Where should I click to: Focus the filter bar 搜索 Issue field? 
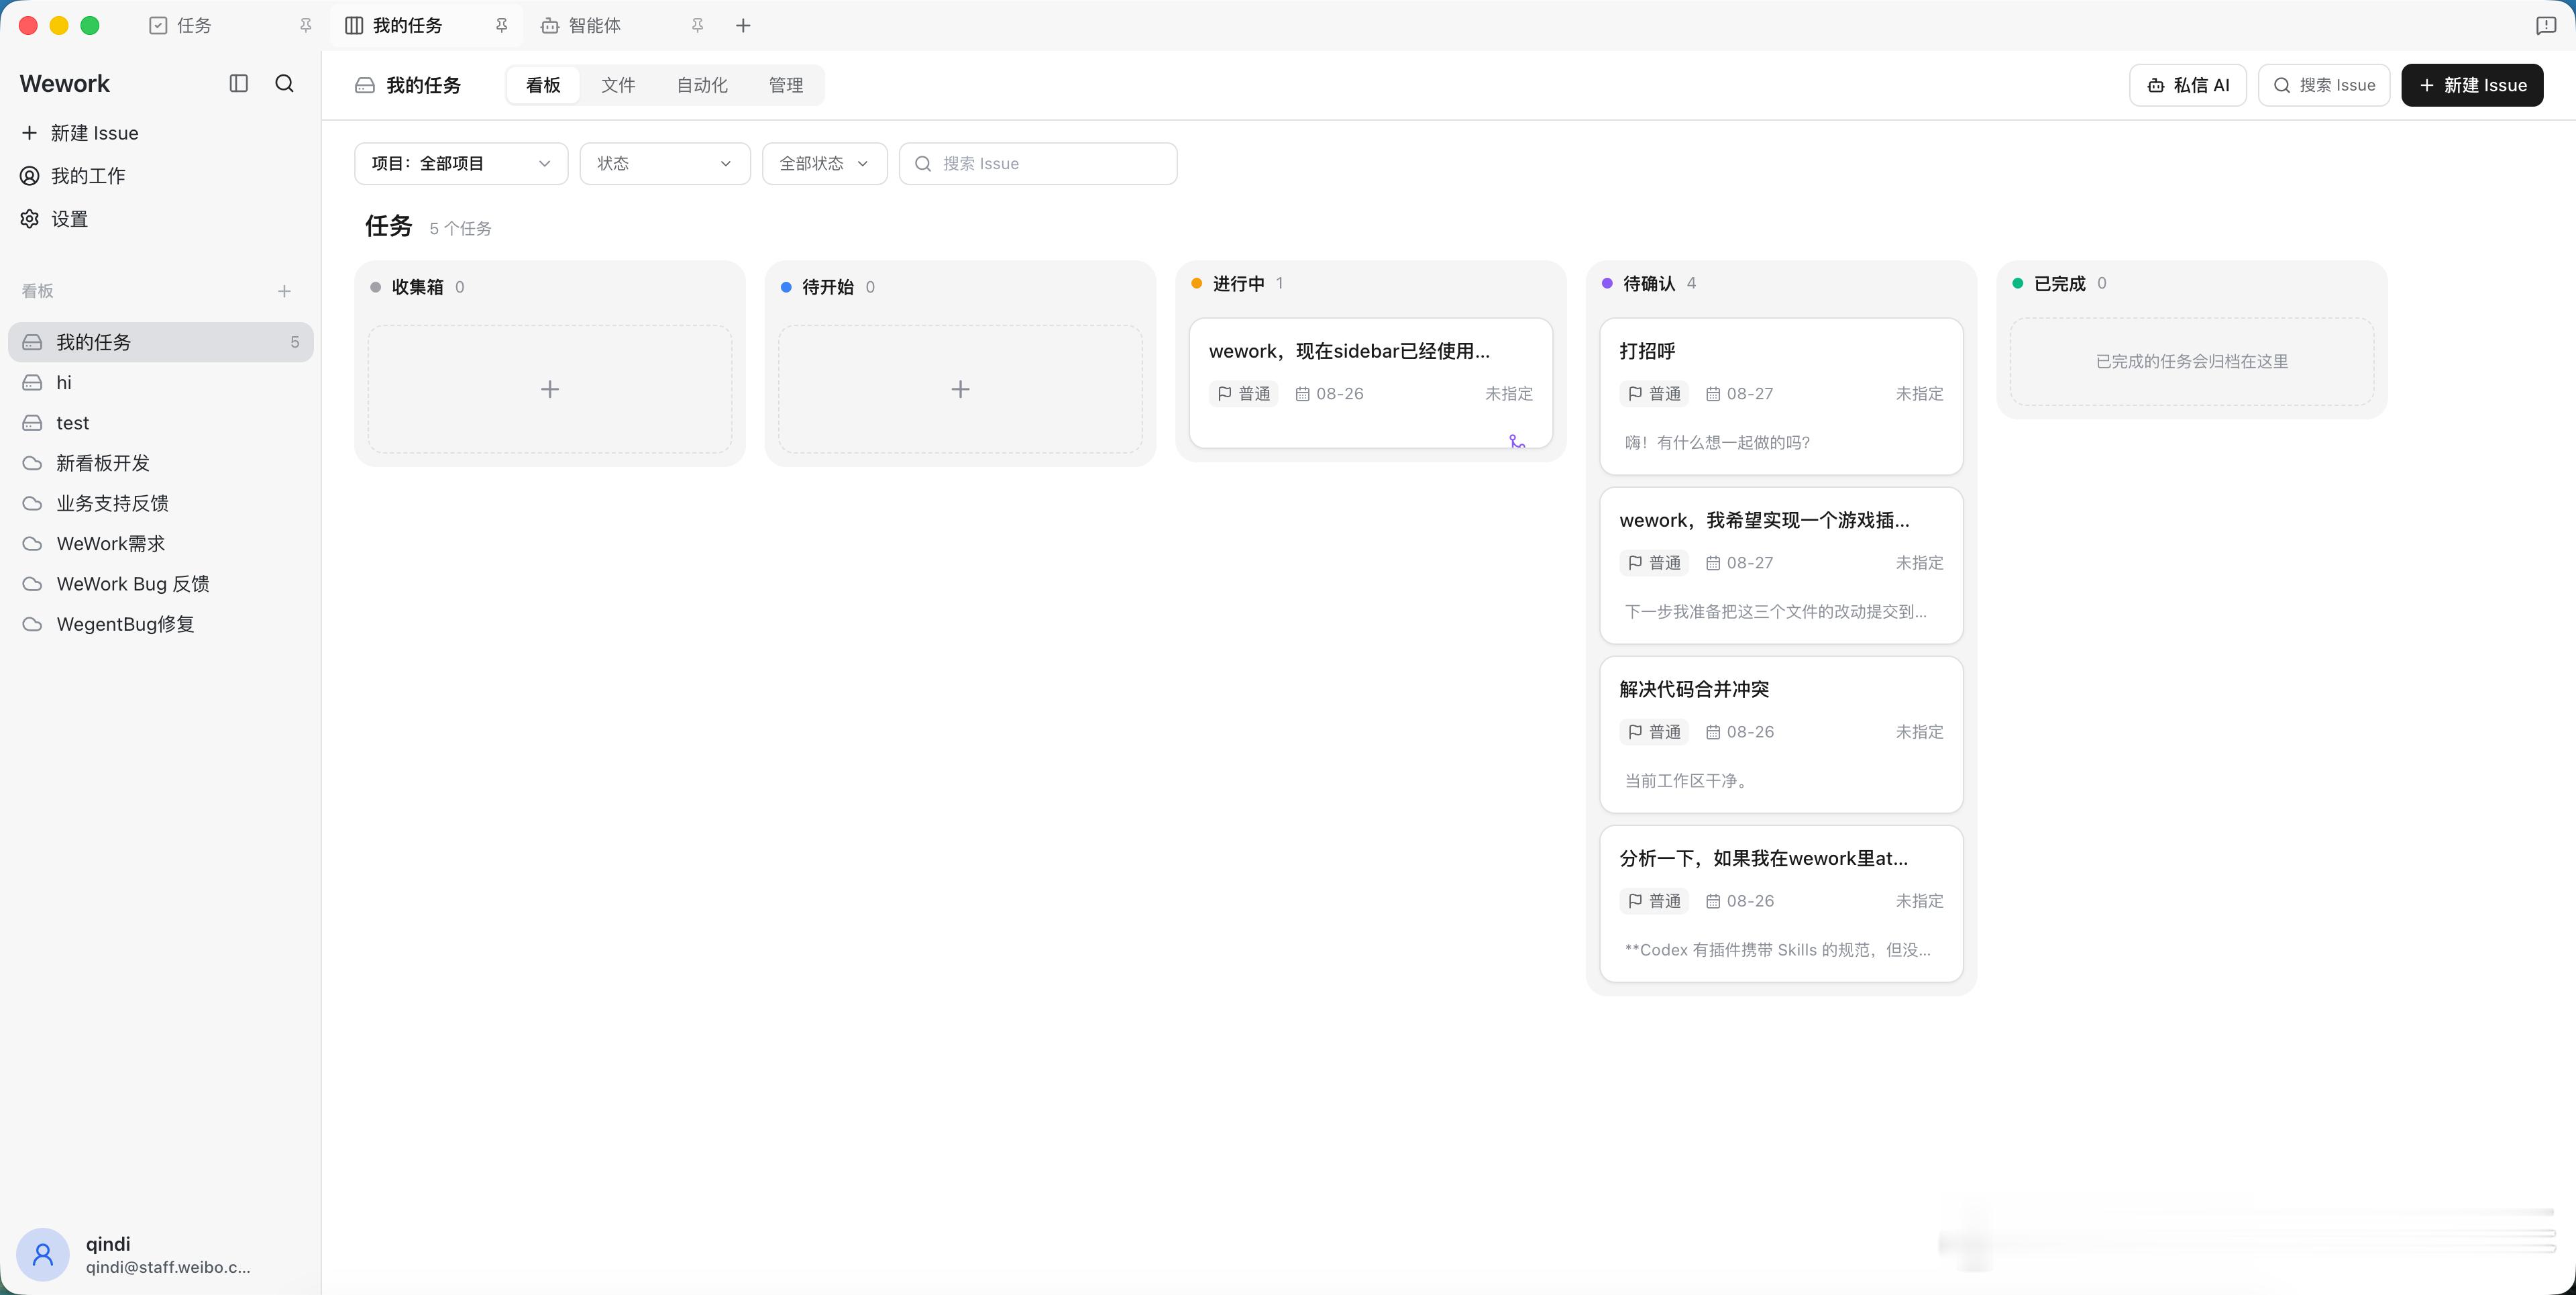(1038, 163)
